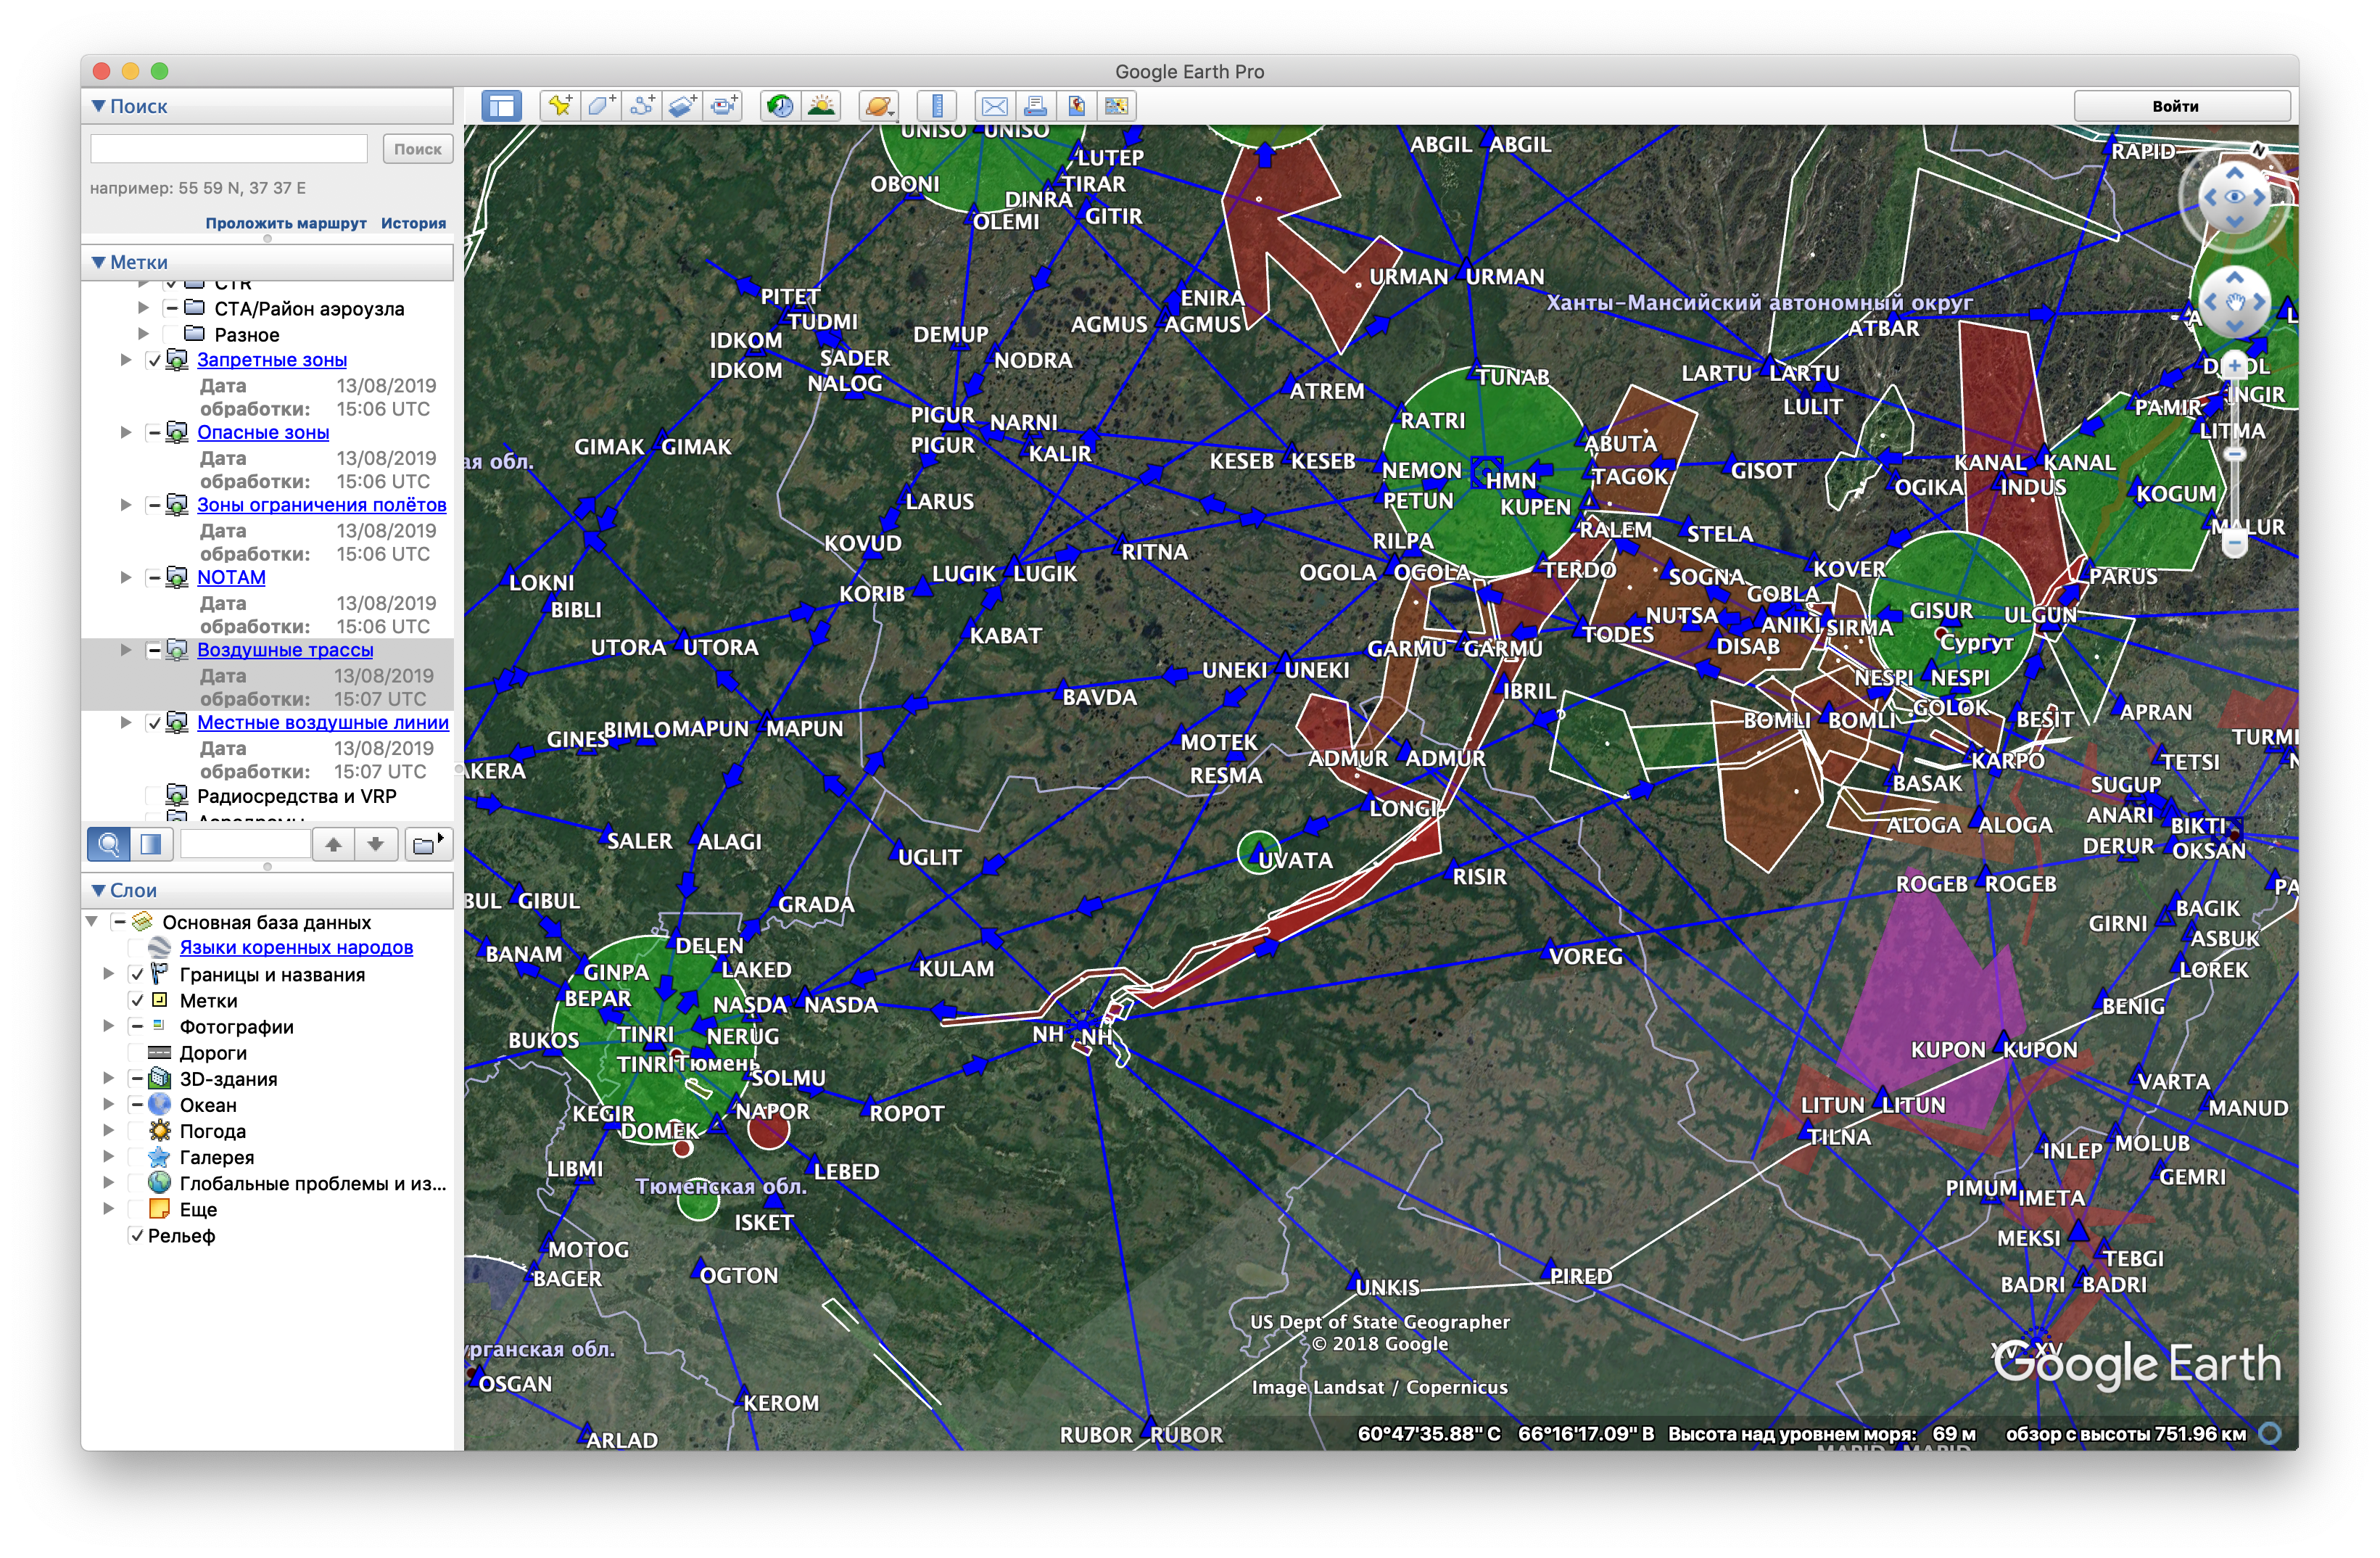Enable the Разное folder checkbox

click(171, 334)
